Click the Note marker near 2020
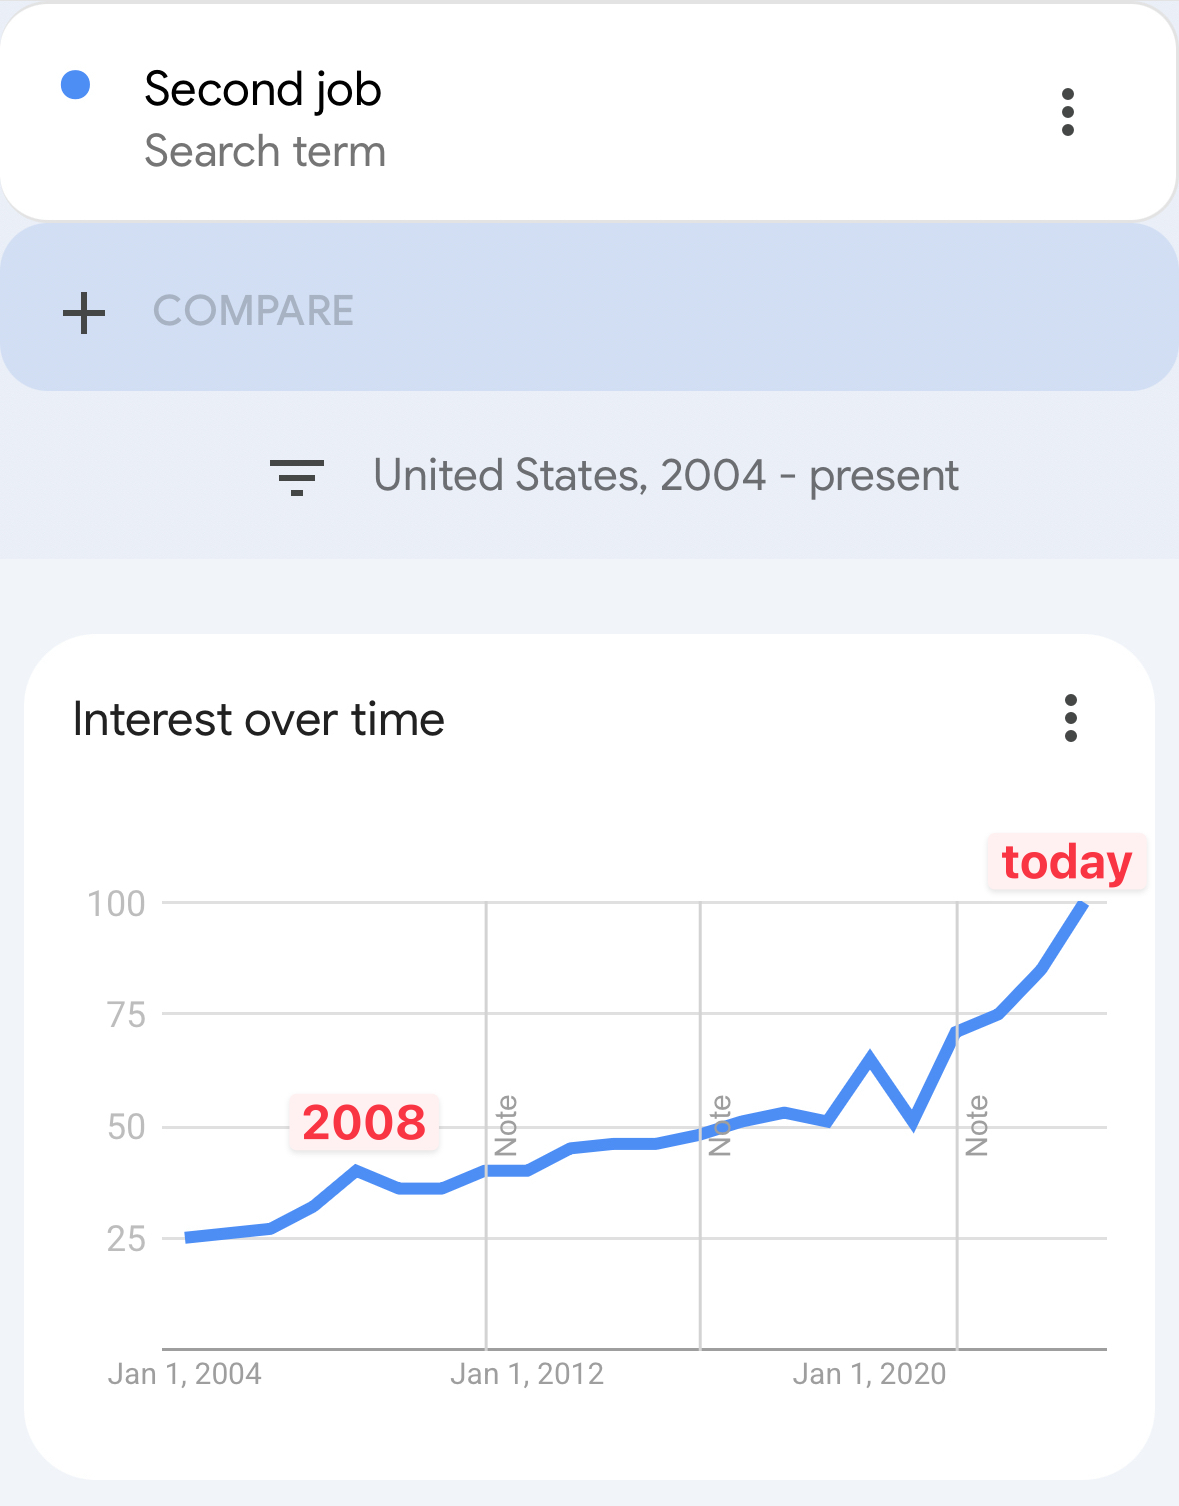1179x1506 pixels. pyautogui.click(x=977, y=1125)
